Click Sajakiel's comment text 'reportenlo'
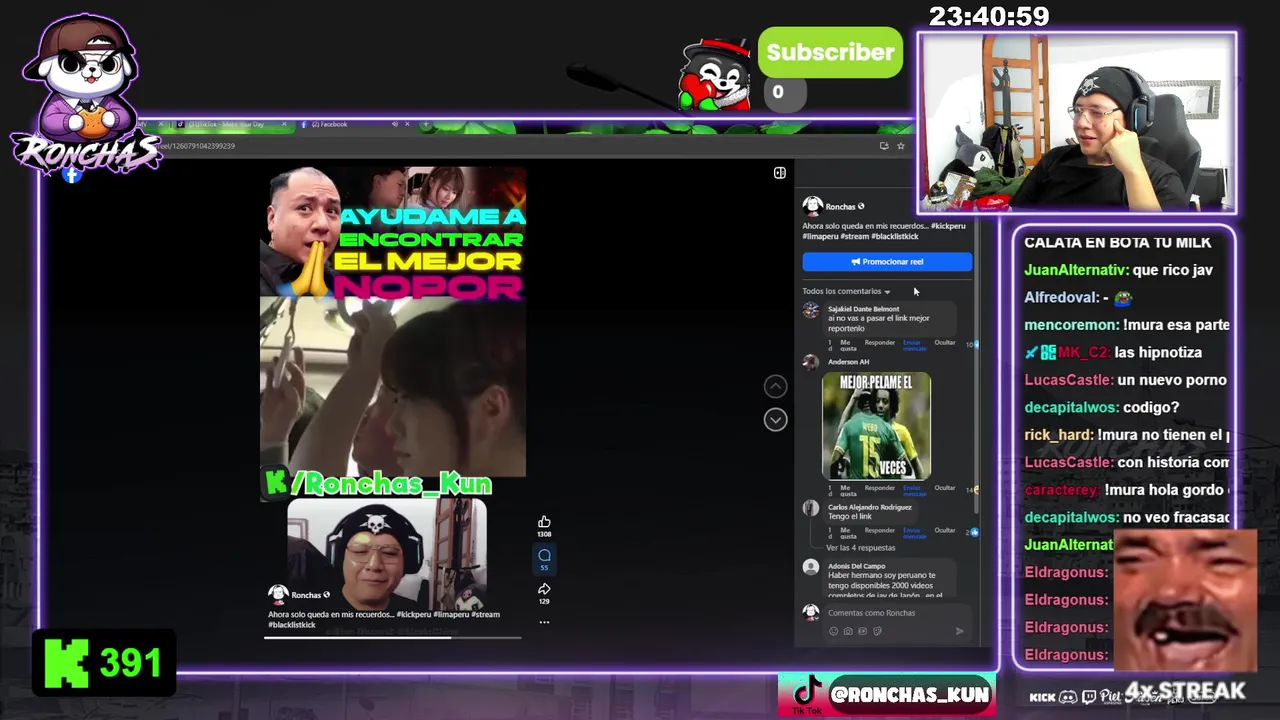 point(846,328)
